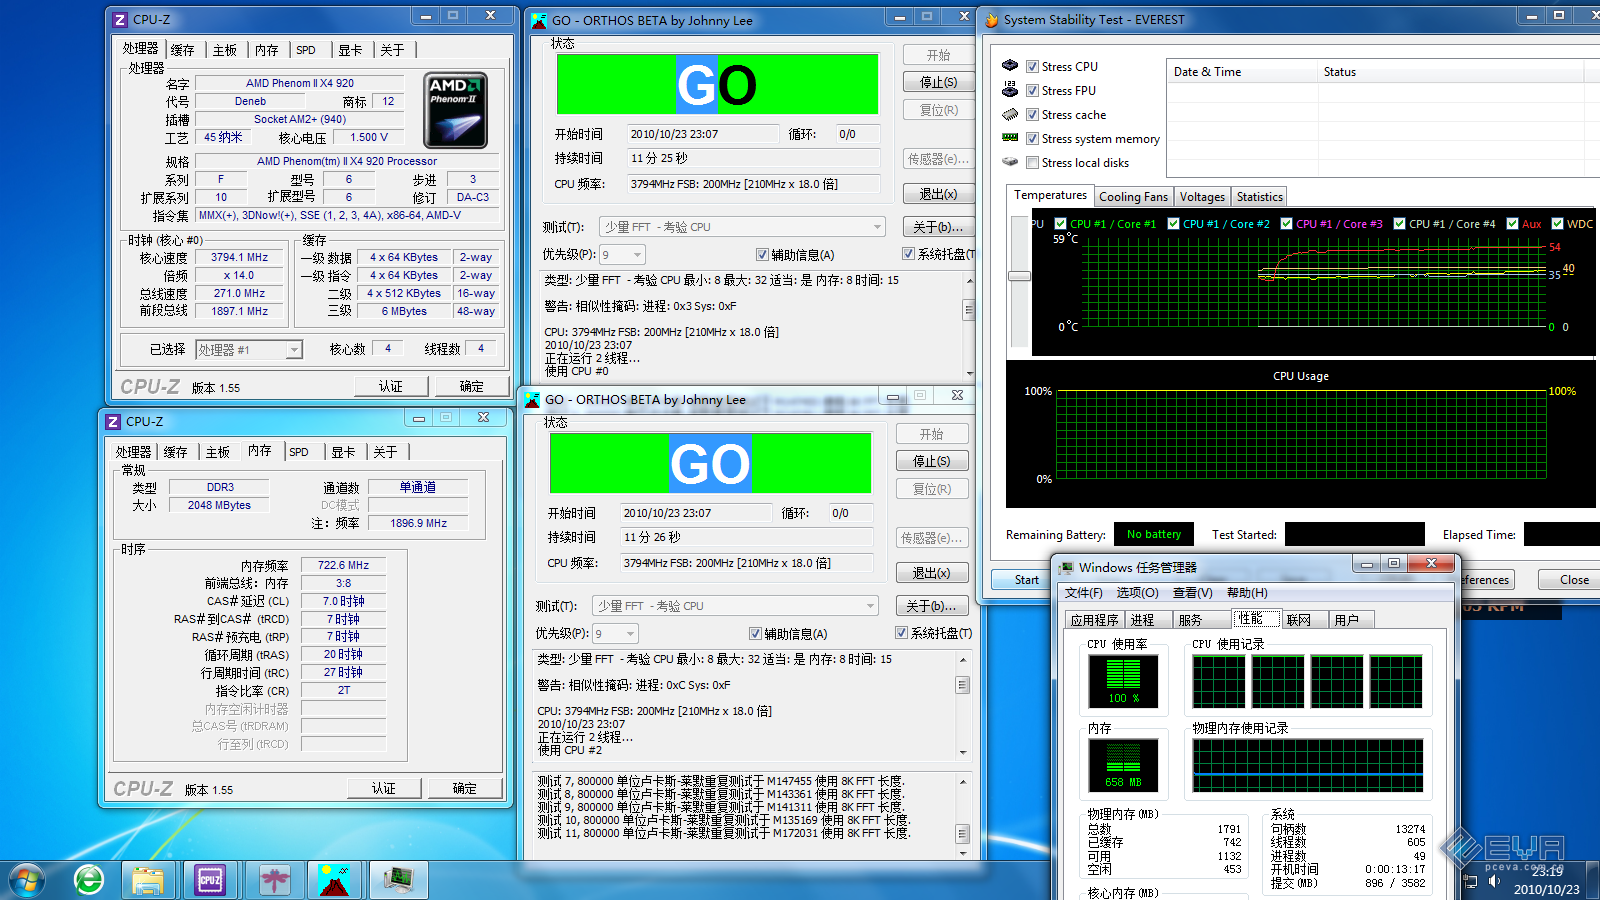The height and width of the screenshot is (900, 1600).
Task: Click 退出(x) button in lower ORTHOS
Action: 931,573
